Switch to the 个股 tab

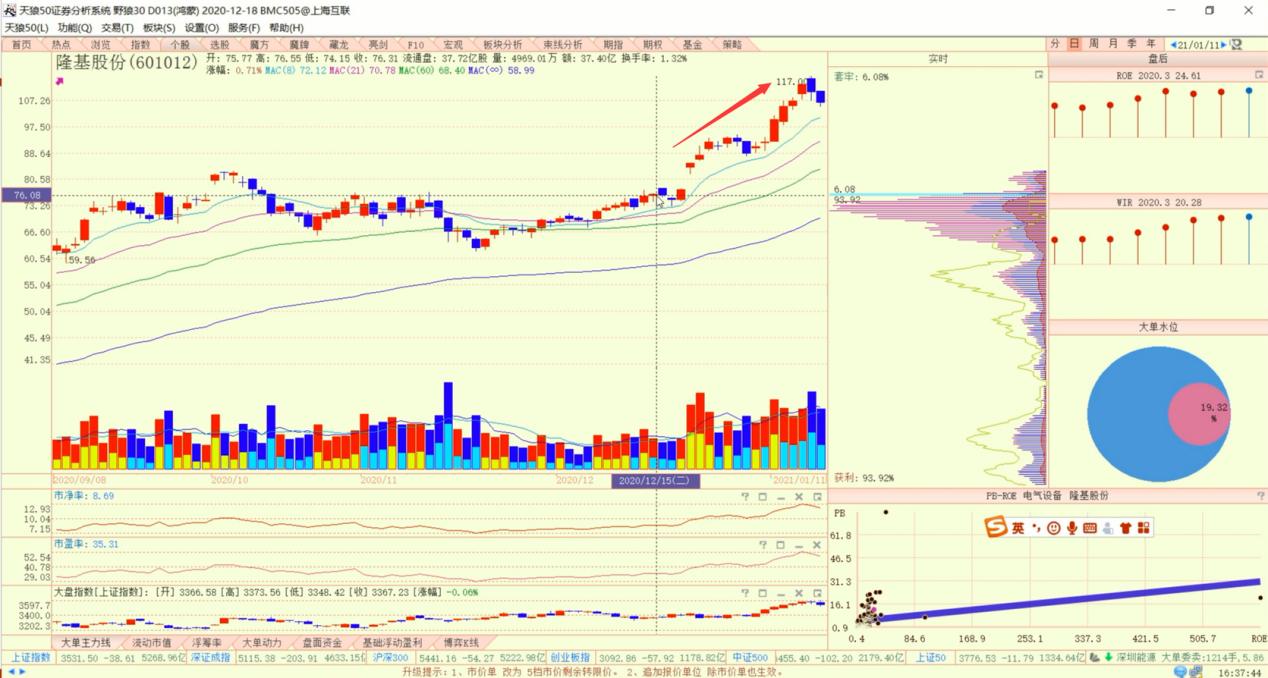[180, 45]
